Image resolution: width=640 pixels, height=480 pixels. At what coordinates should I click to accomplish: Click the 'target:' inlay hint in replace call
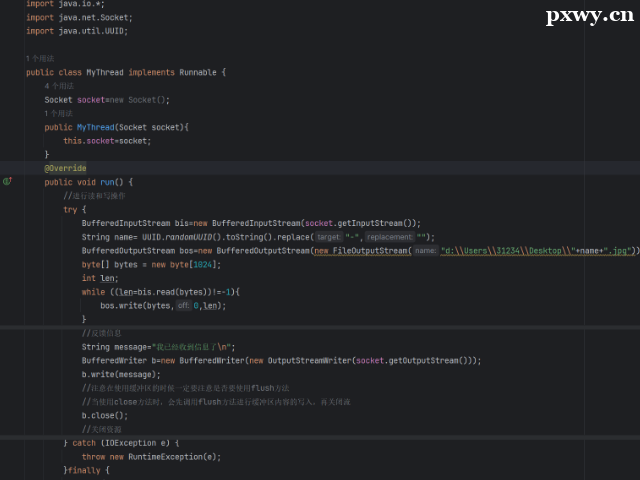(x=329, y=237)
